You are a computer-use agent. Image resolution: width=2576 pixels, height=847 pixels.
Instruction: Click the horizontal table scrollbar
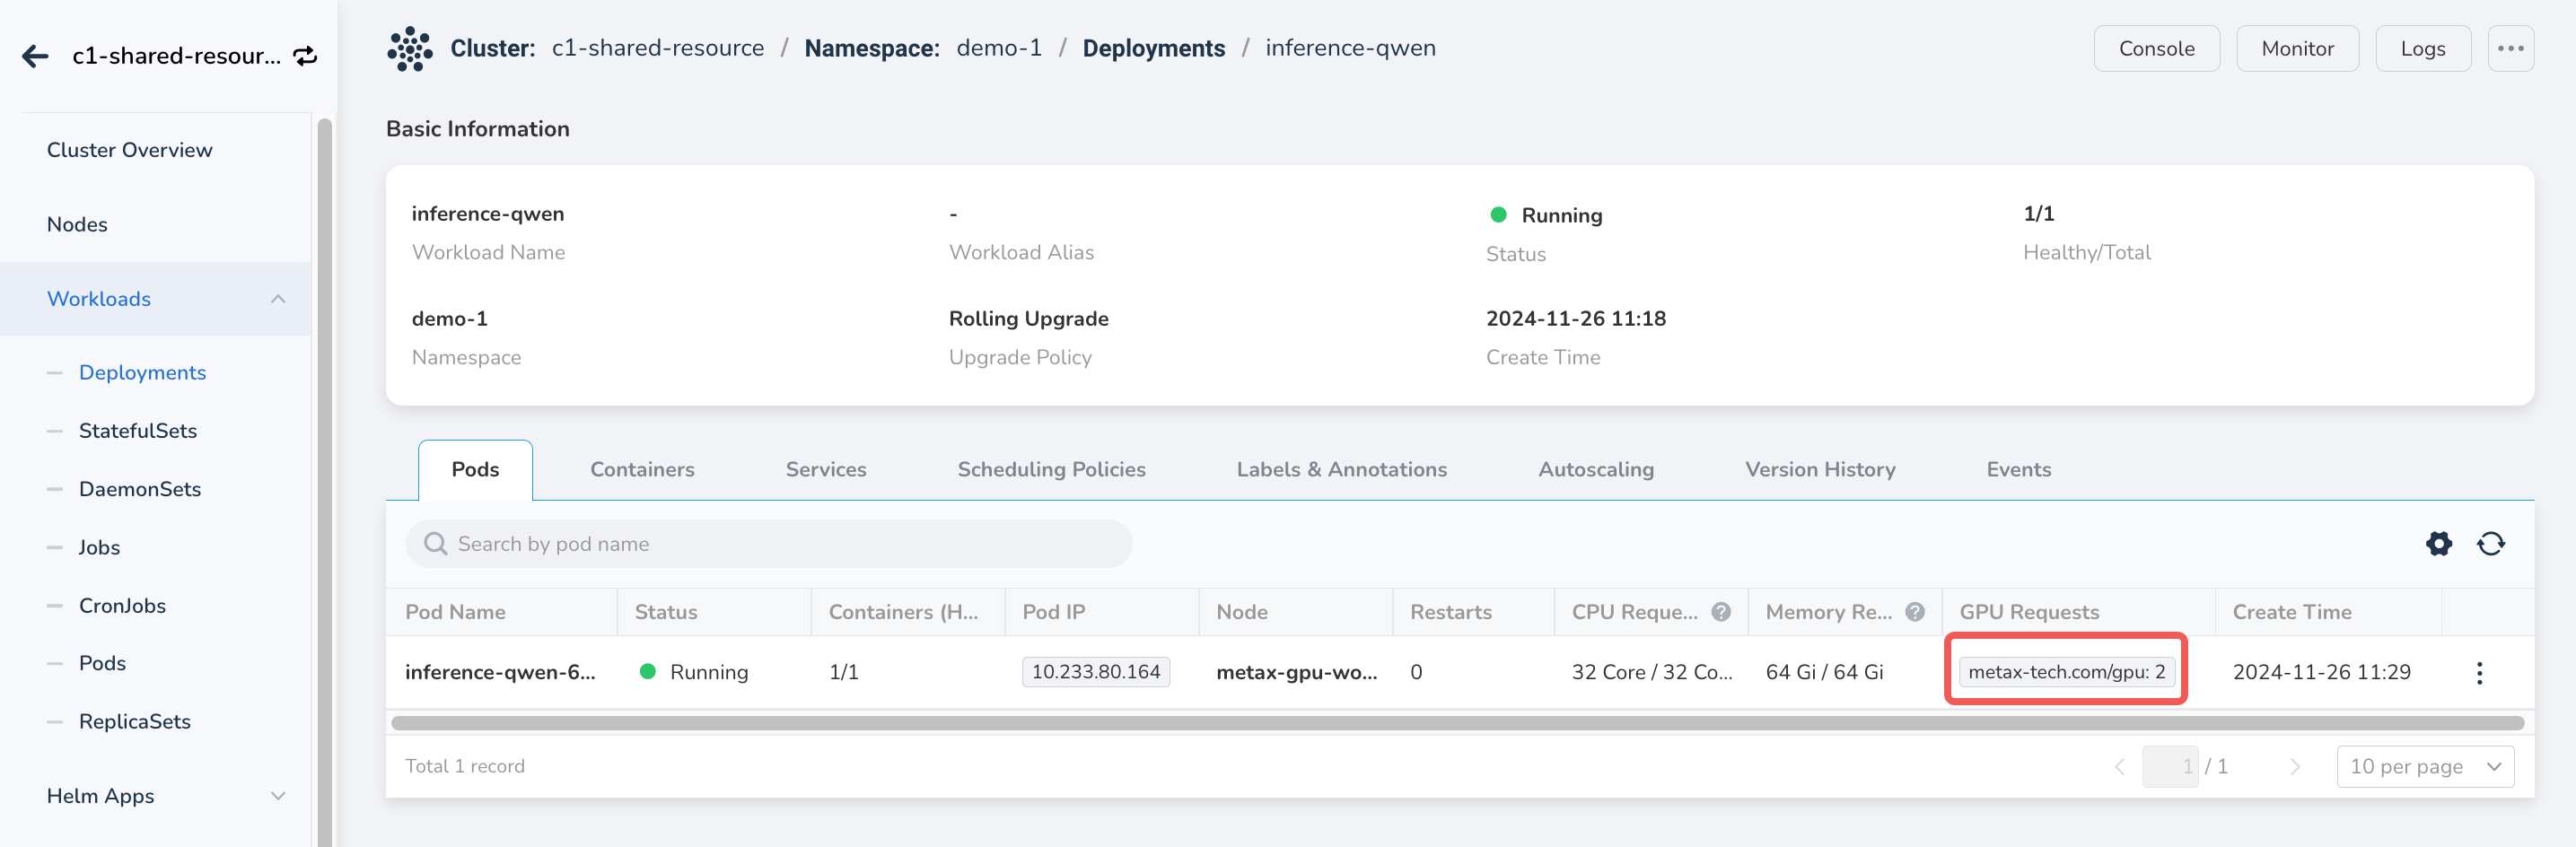pos(1458,723)
